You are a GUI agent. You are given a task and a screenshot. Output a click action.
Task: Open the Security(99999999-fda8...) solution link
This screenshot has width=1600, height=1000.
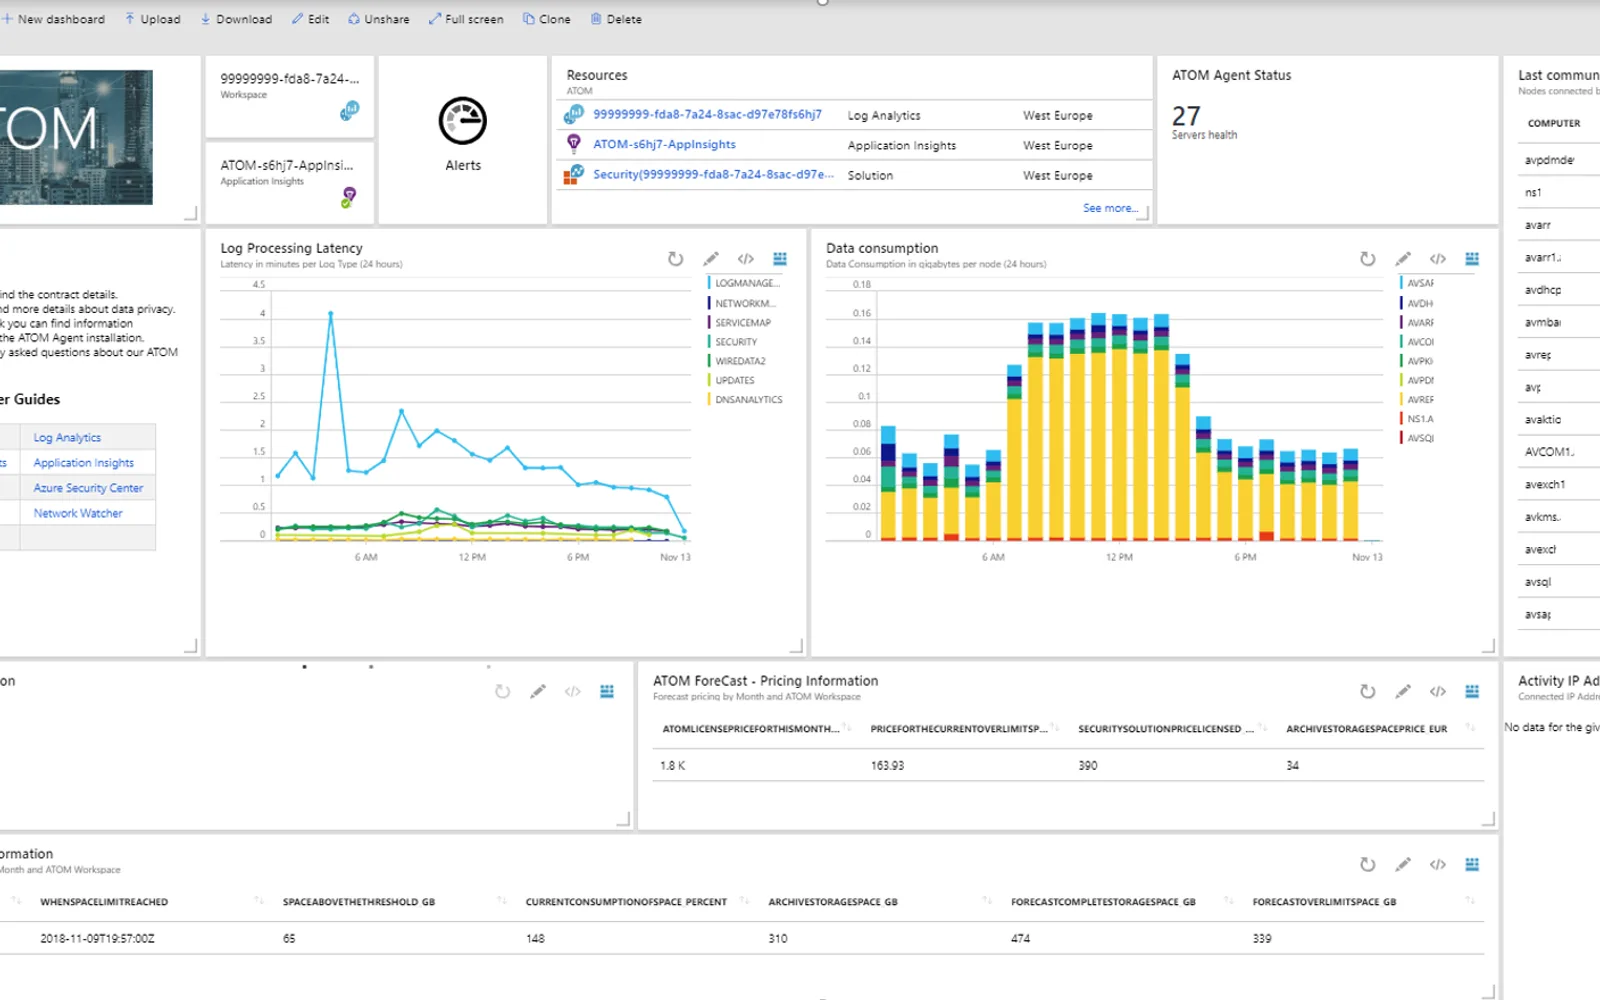[x=712, y=175]
